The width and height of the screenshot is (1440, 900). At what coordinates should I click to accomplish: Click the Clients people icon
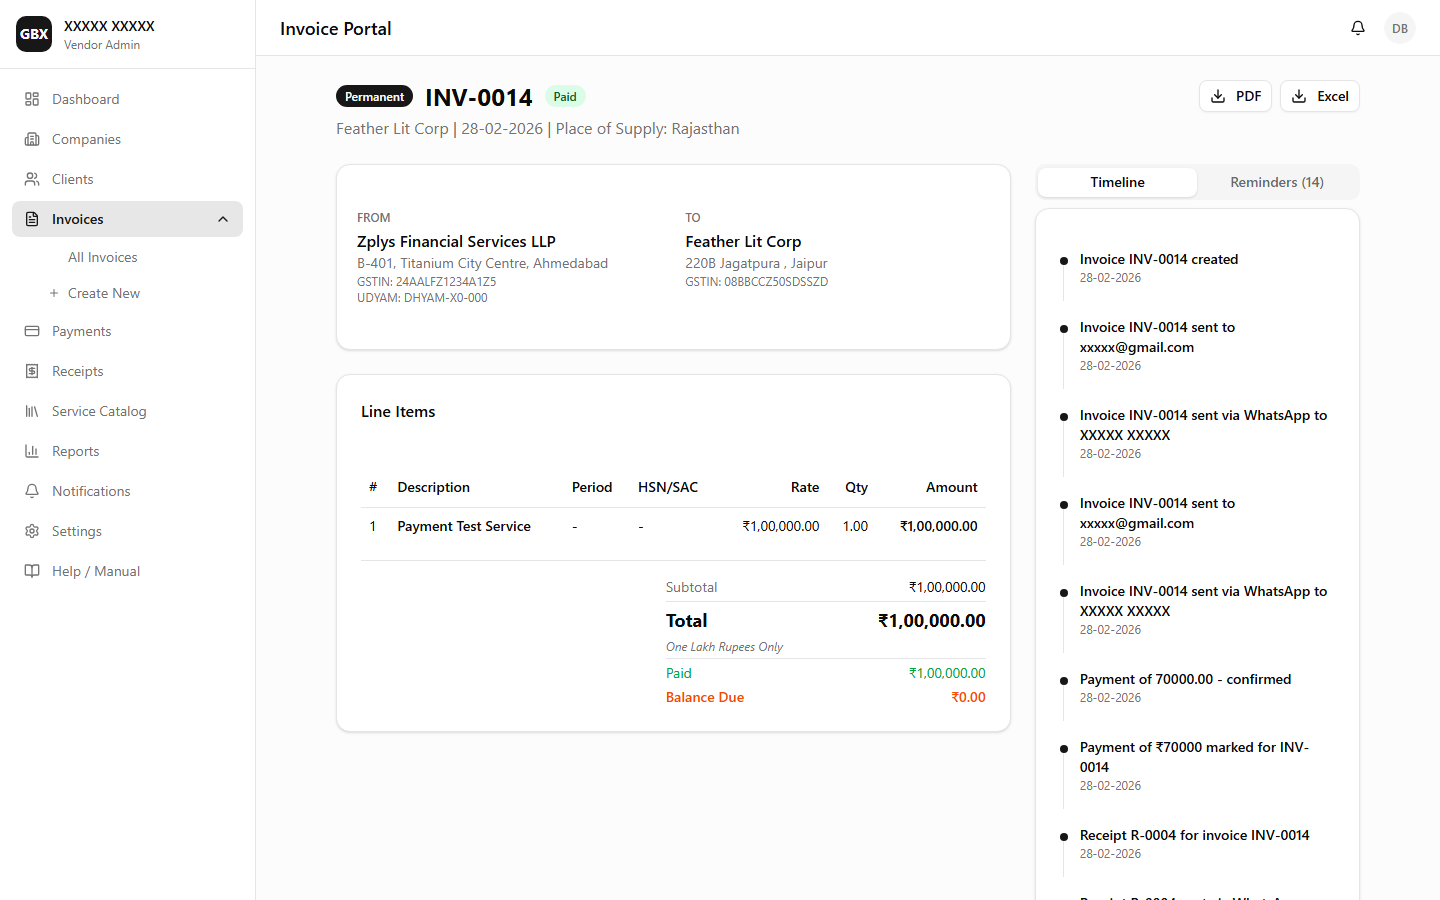coord(32,179)
